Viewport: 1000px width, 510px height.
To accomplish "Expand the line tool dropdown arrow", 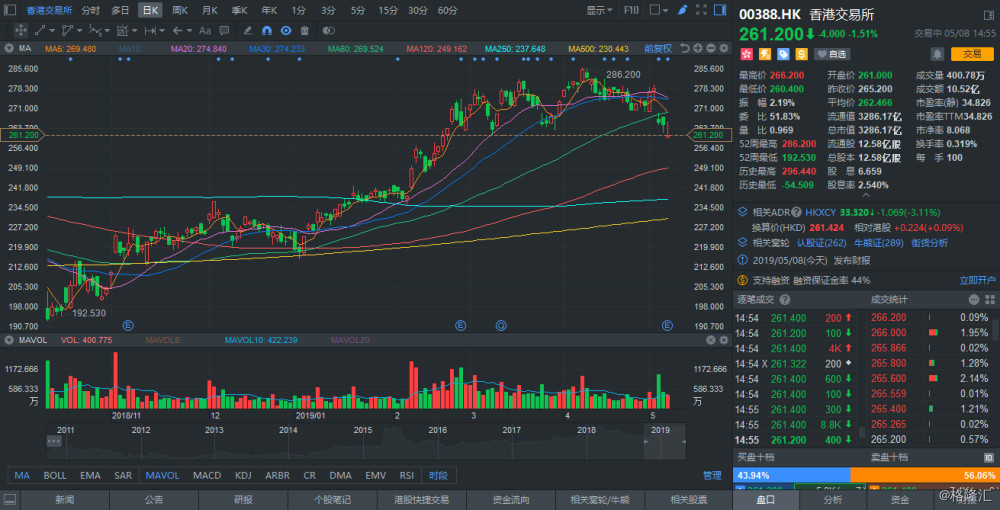I will pyautogui.click(x=52, y=30).
